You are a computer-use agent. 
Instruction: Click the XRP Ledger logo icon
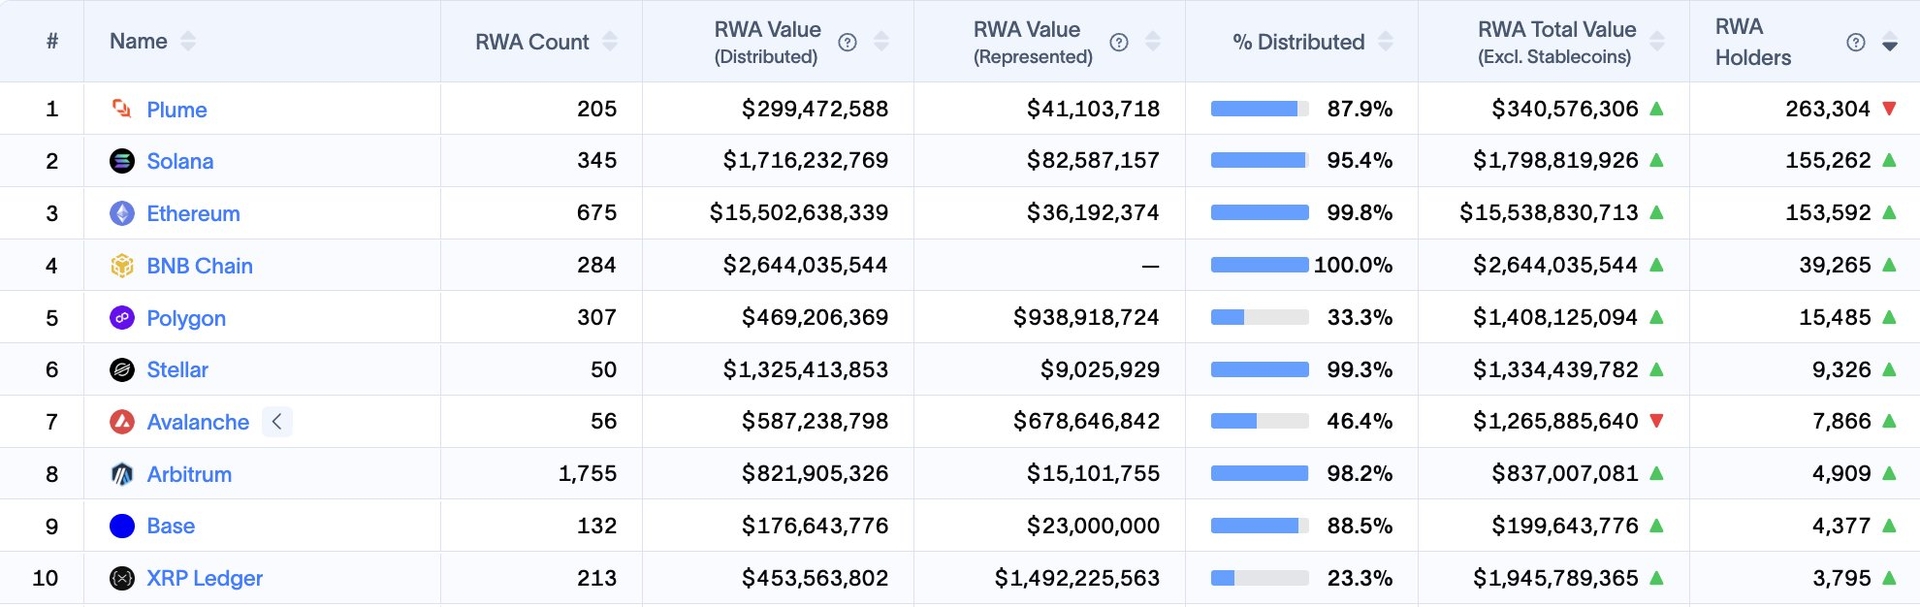coord(122,578)
